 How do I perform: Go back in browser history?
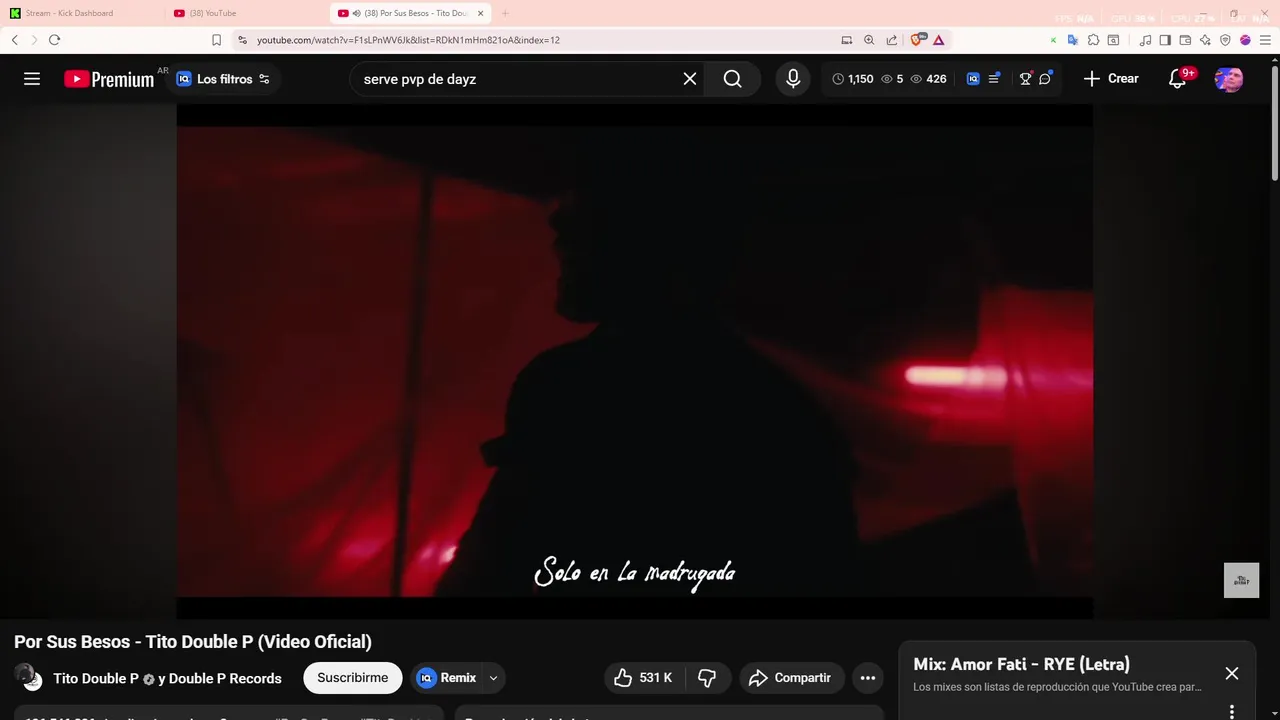tap(15, 40)
